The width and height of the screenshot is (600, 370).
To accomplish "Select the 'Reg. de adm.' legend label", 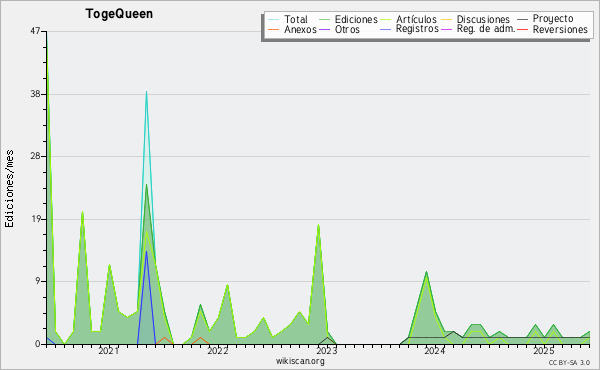I will pyautogui.click(x=486, y=29).
